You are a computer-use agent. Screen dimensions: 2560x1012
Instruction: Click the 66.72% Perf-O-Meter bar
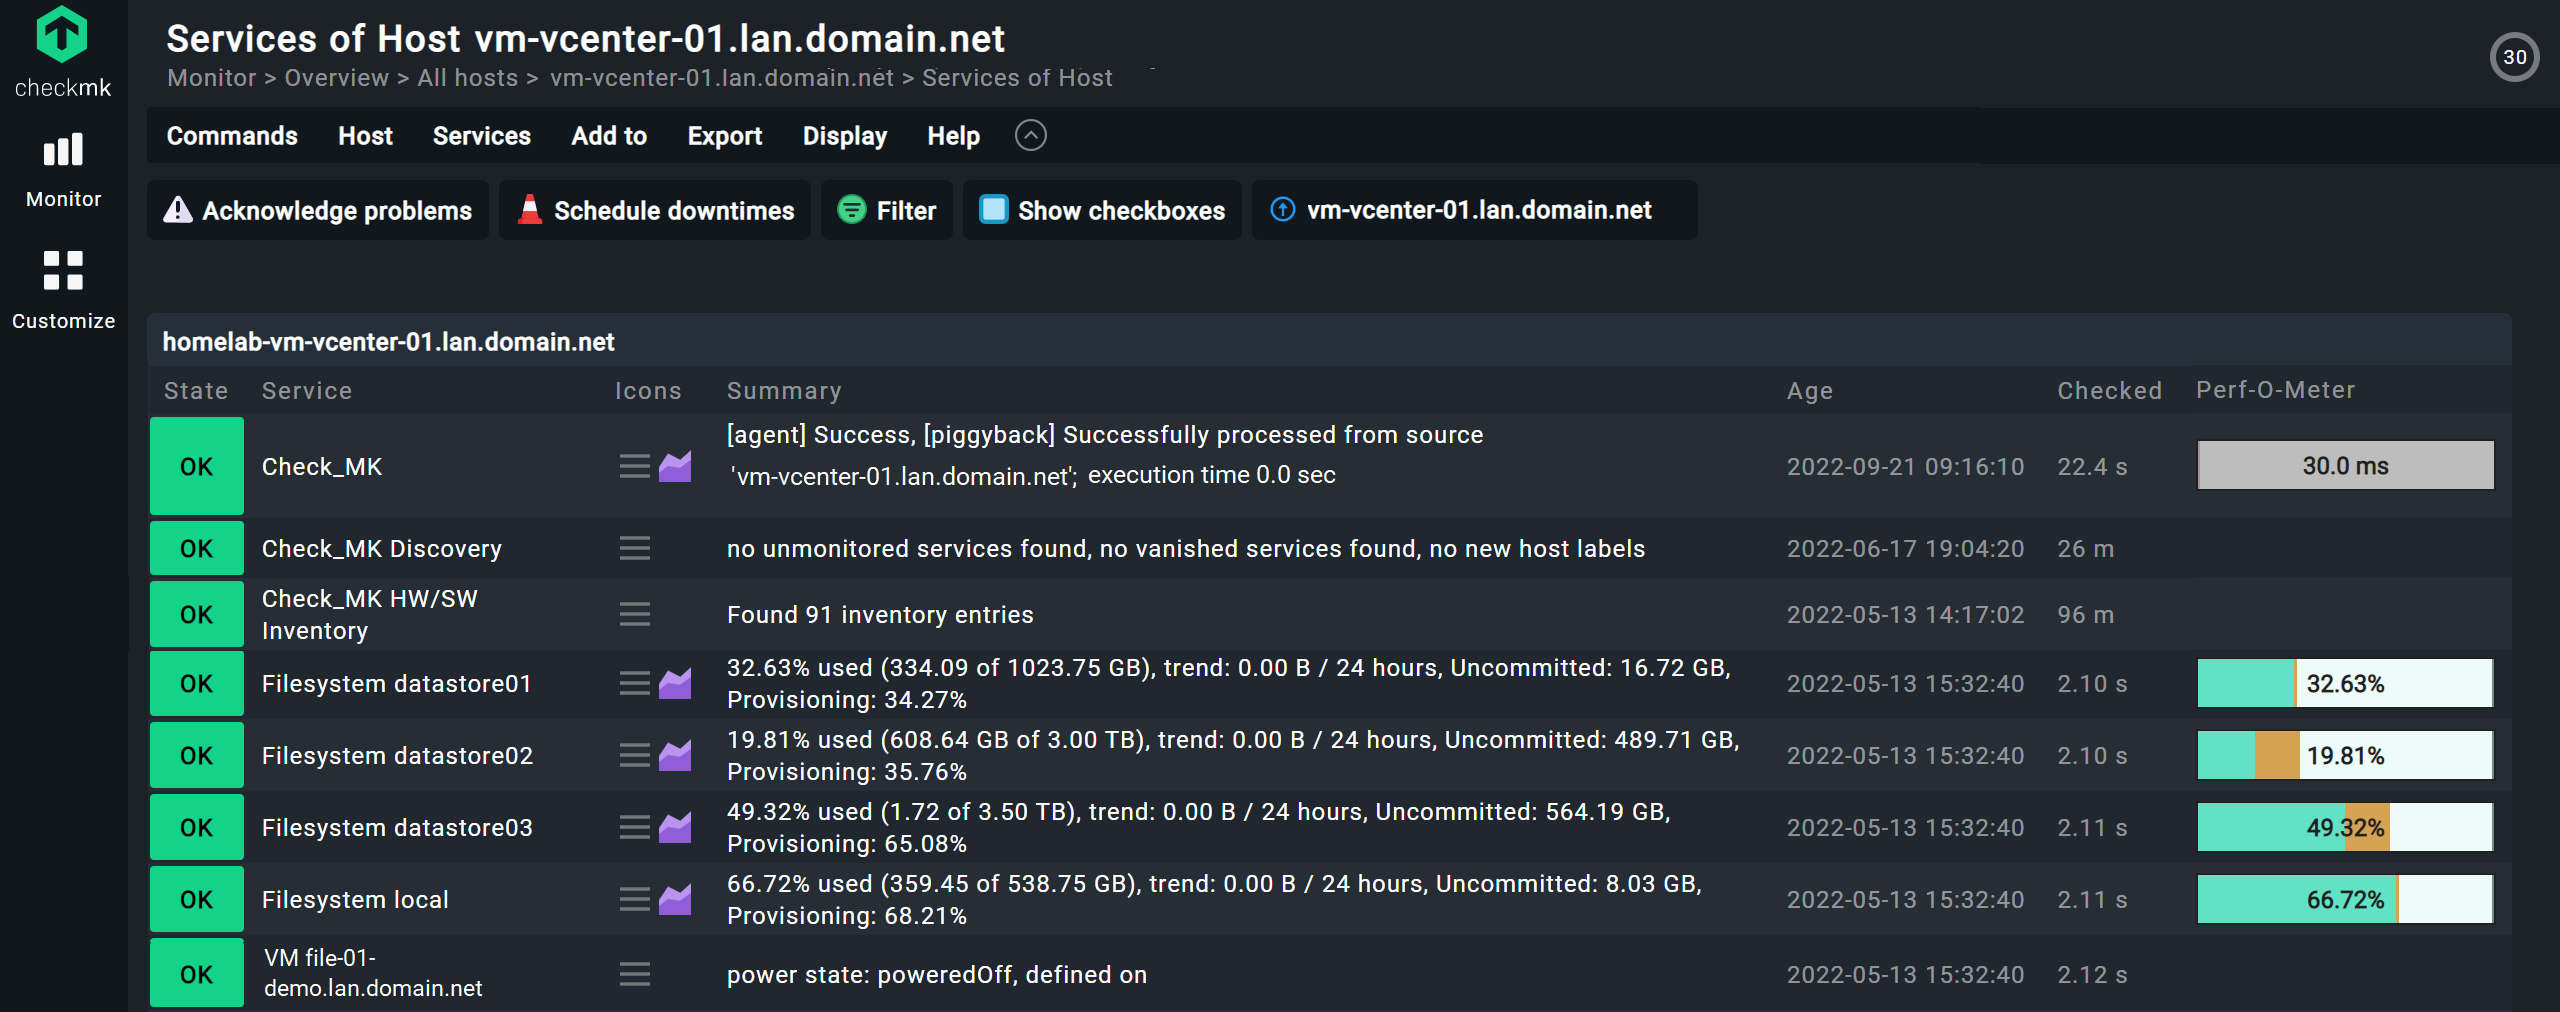click(2344, 899)
